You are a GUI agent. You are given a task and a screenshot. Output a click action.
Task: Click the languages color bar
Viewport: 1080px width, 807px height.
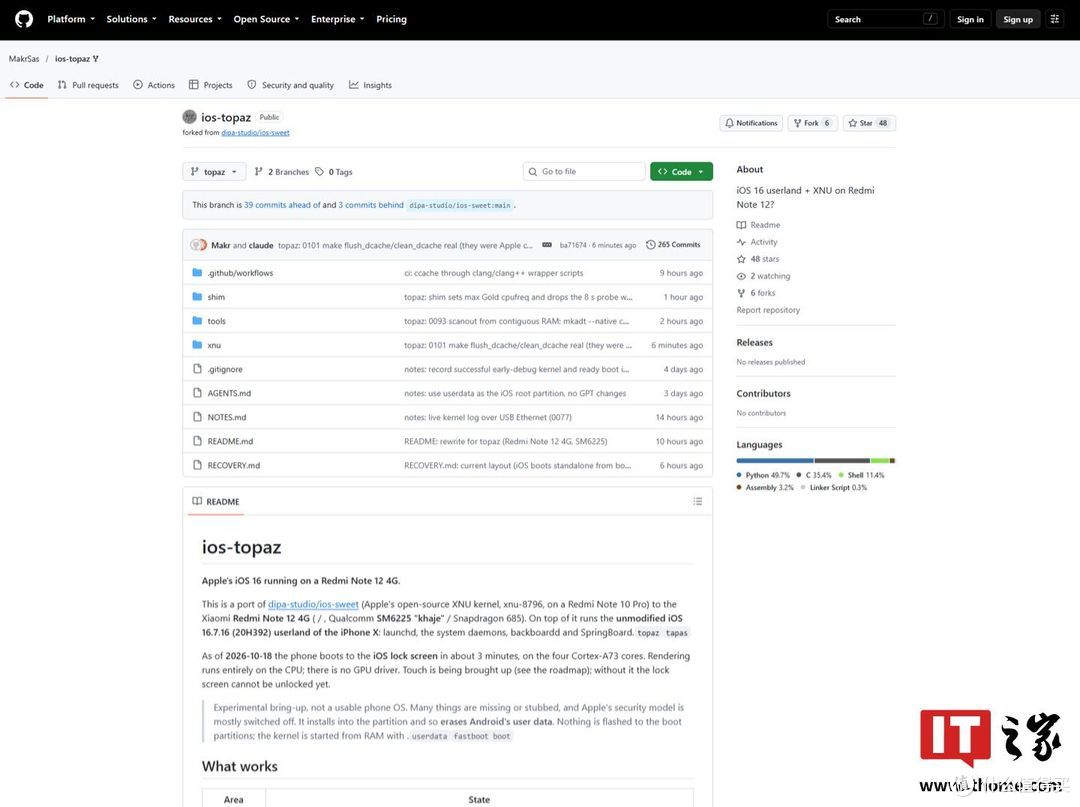[816, 461]
